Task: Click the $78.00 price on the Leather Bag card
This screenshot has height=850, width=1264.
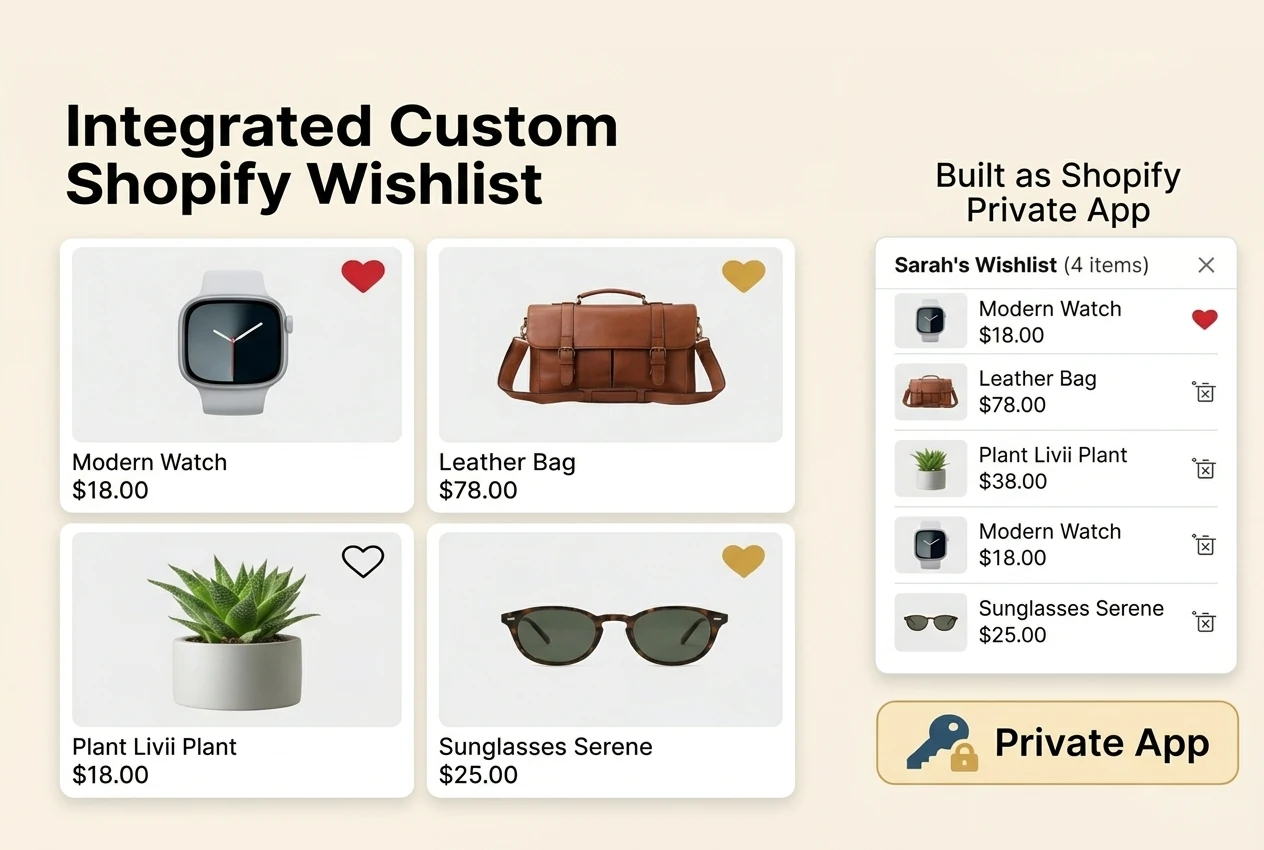Action: 466,490
